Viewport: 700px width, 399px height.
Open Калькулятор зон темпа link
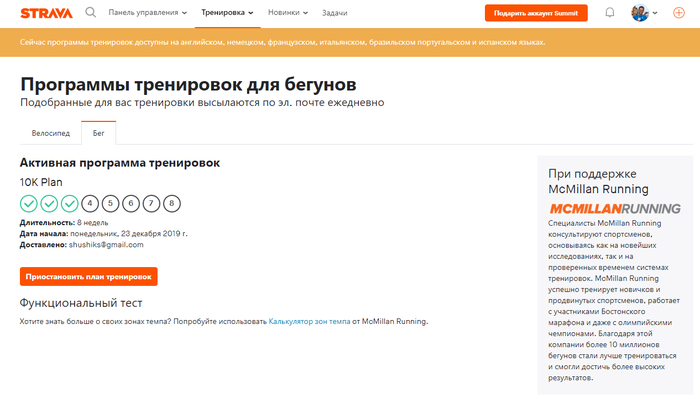[309, 321]
